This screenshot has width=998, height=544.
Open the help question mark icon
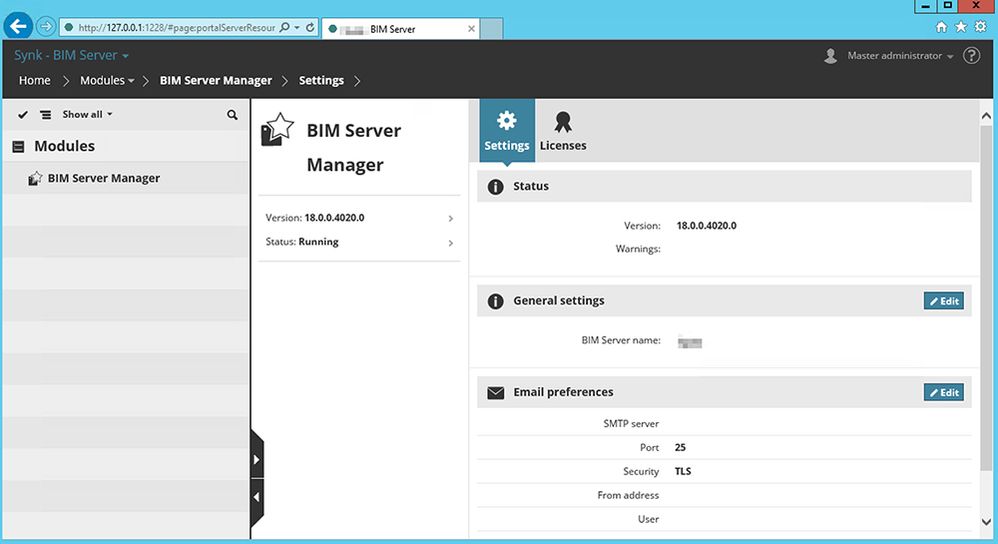pos(971,56)
